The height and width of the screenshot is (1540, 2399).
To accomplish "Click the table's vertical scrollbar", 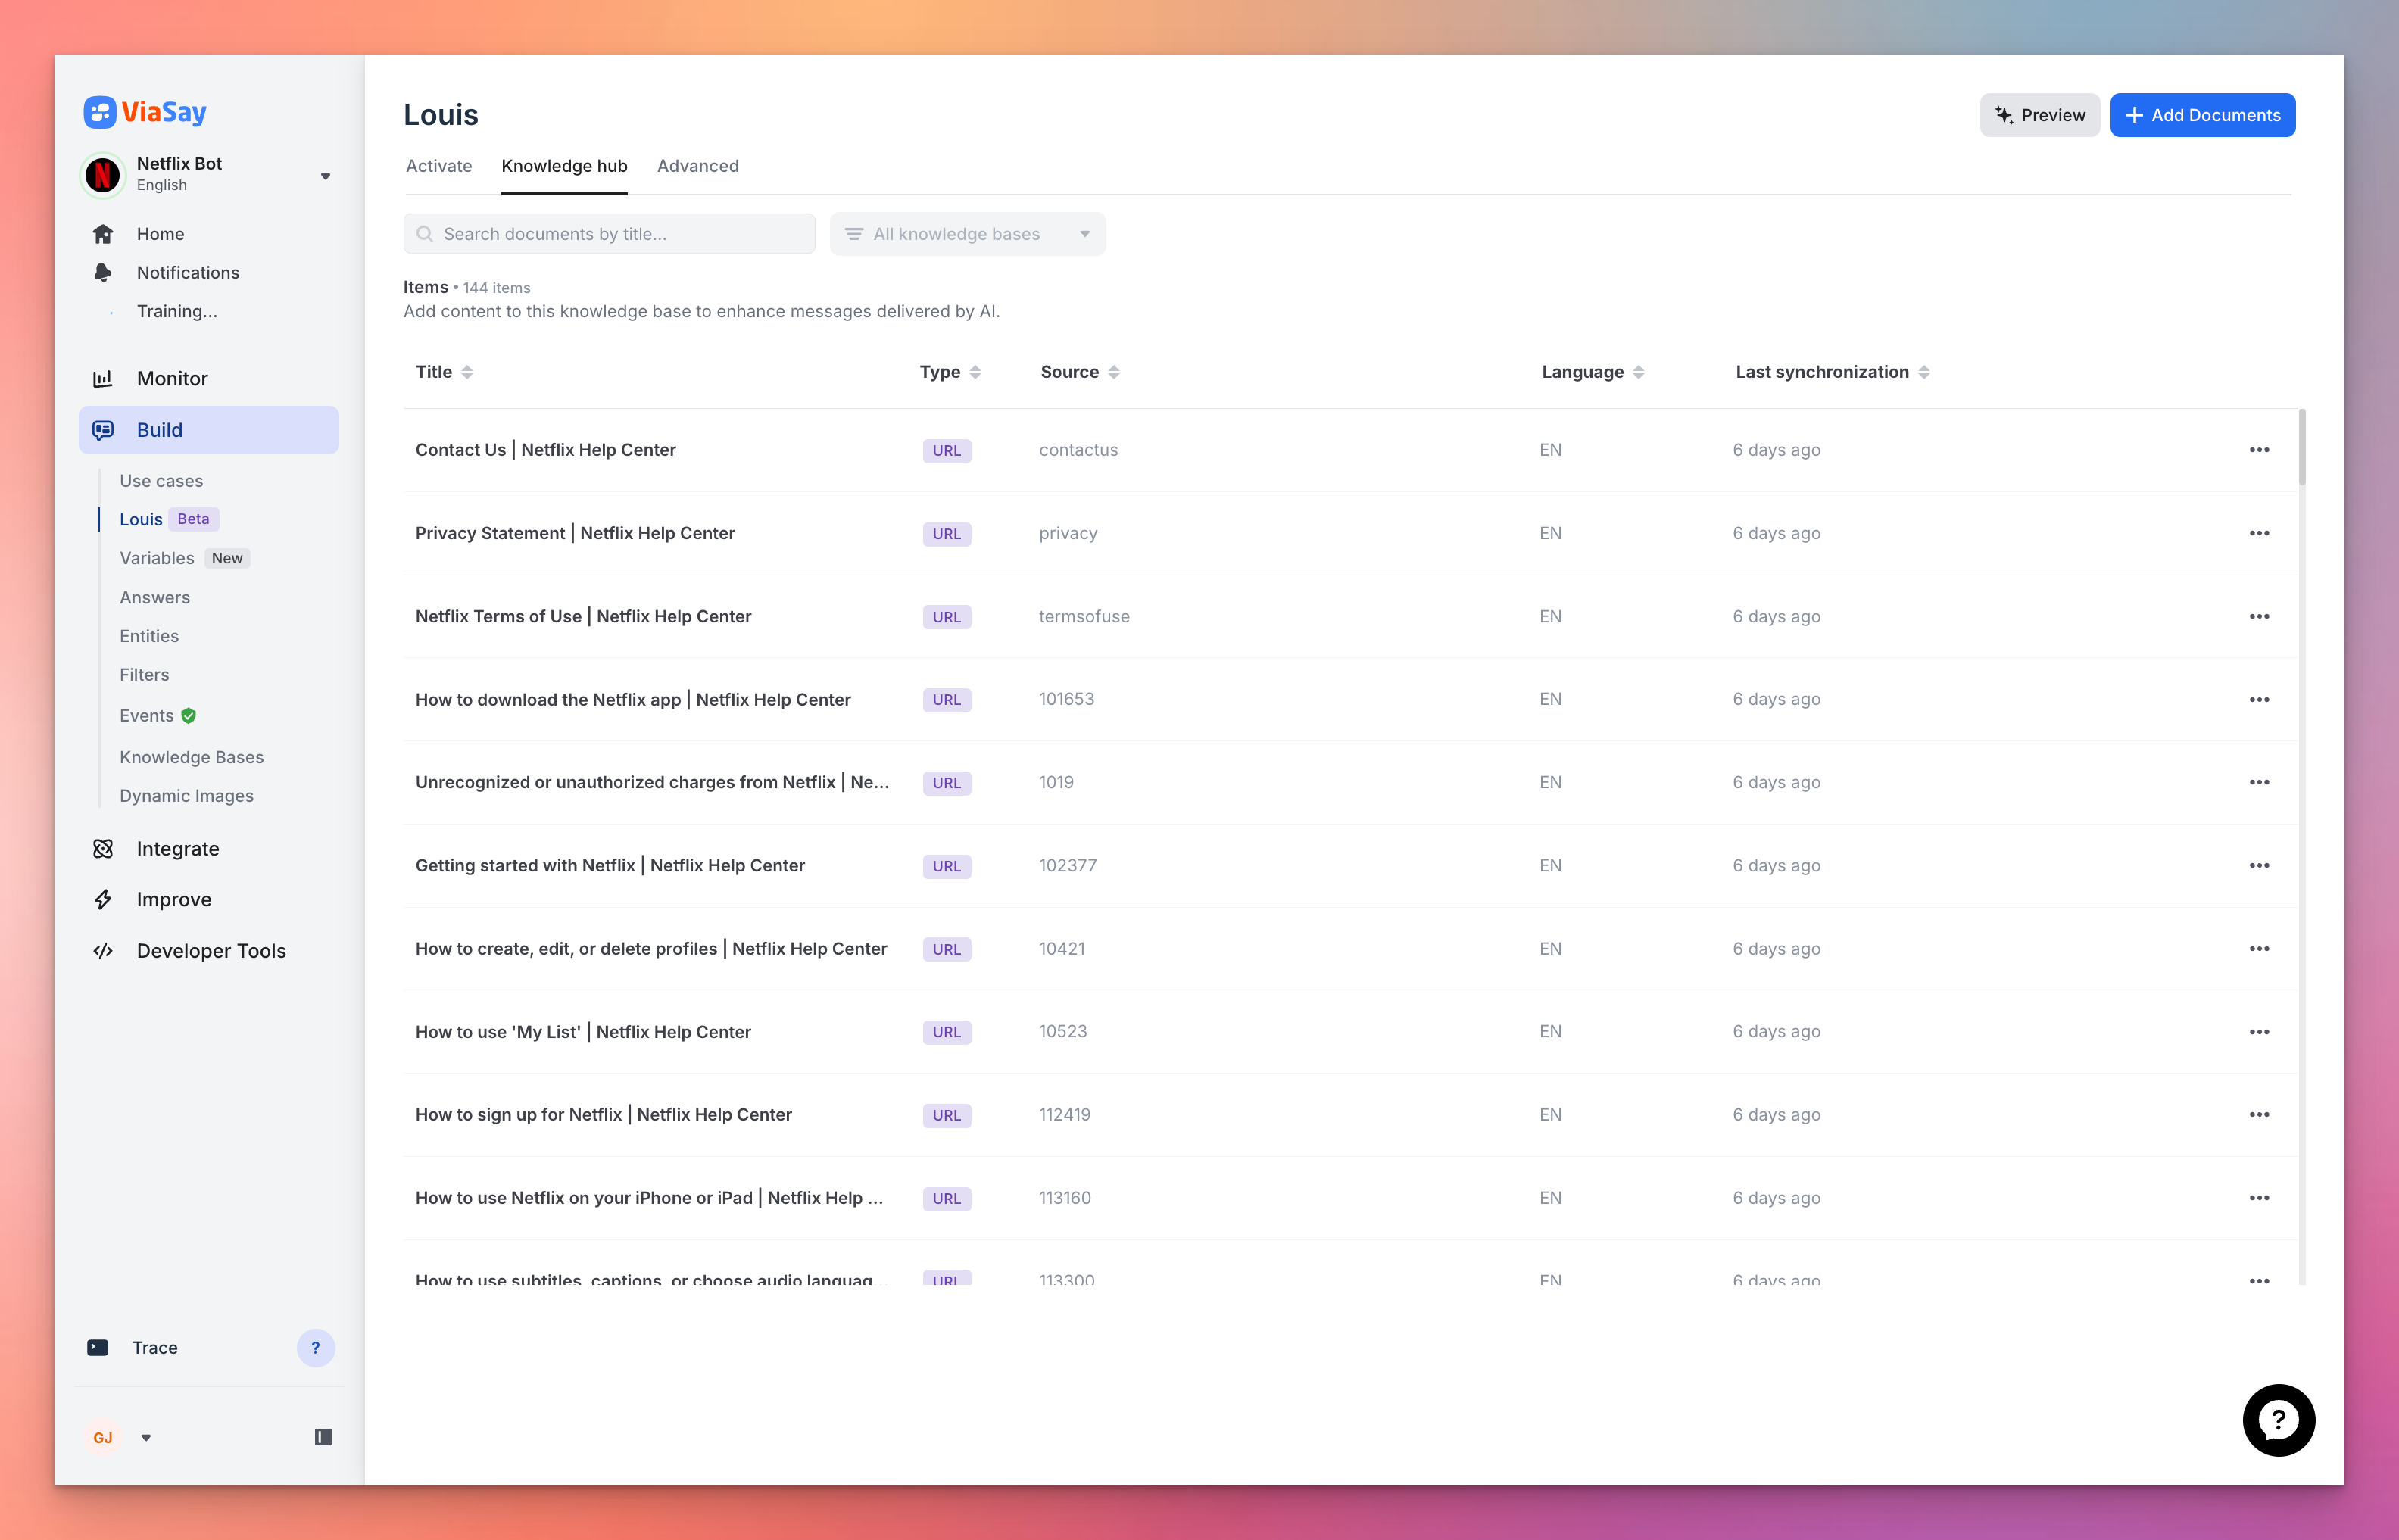I will tap(2302, 447).
